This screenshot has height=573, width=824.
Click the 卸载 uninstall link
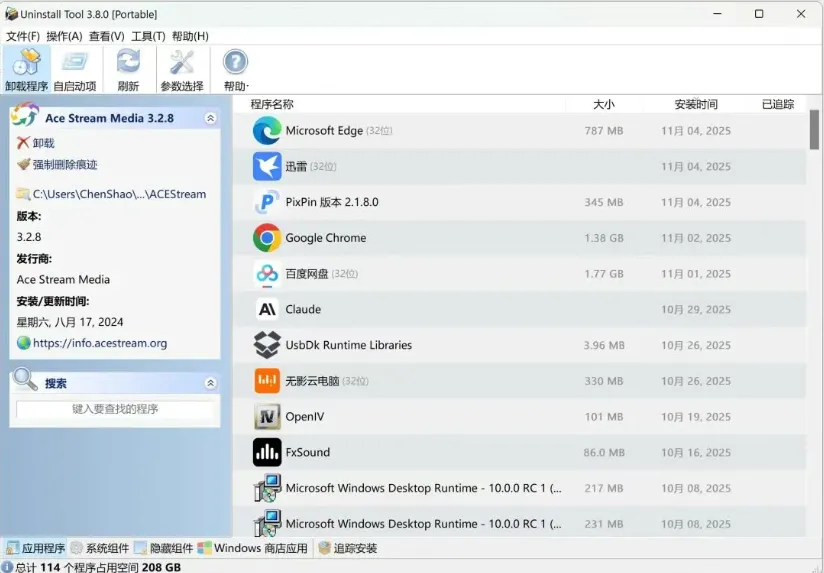(44, 143)
